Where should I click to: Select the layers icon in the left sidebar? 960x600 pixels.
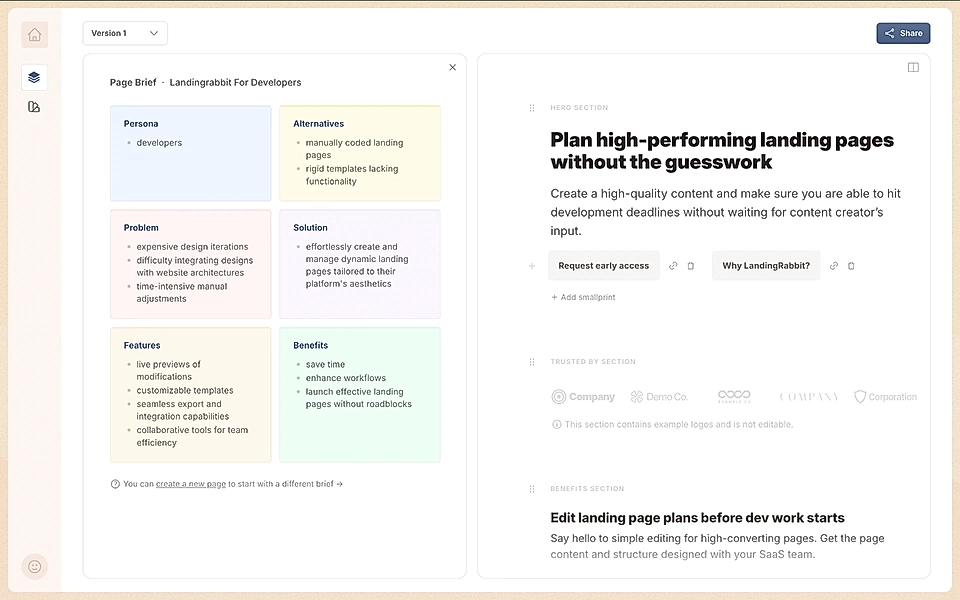tap(34, 76)
